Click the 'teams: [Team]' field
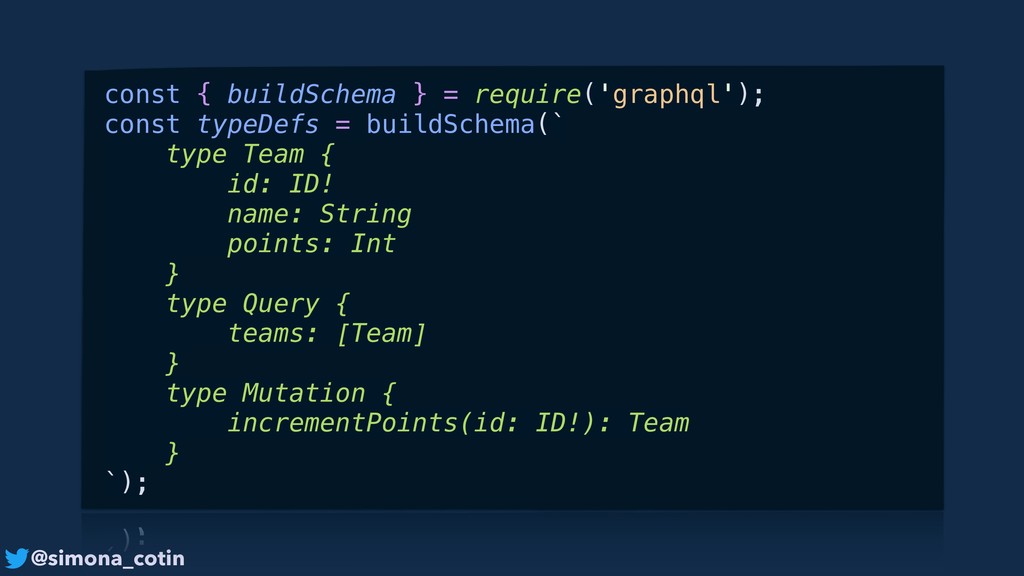The image size is (1024, 576). click(x=327, y=334)
